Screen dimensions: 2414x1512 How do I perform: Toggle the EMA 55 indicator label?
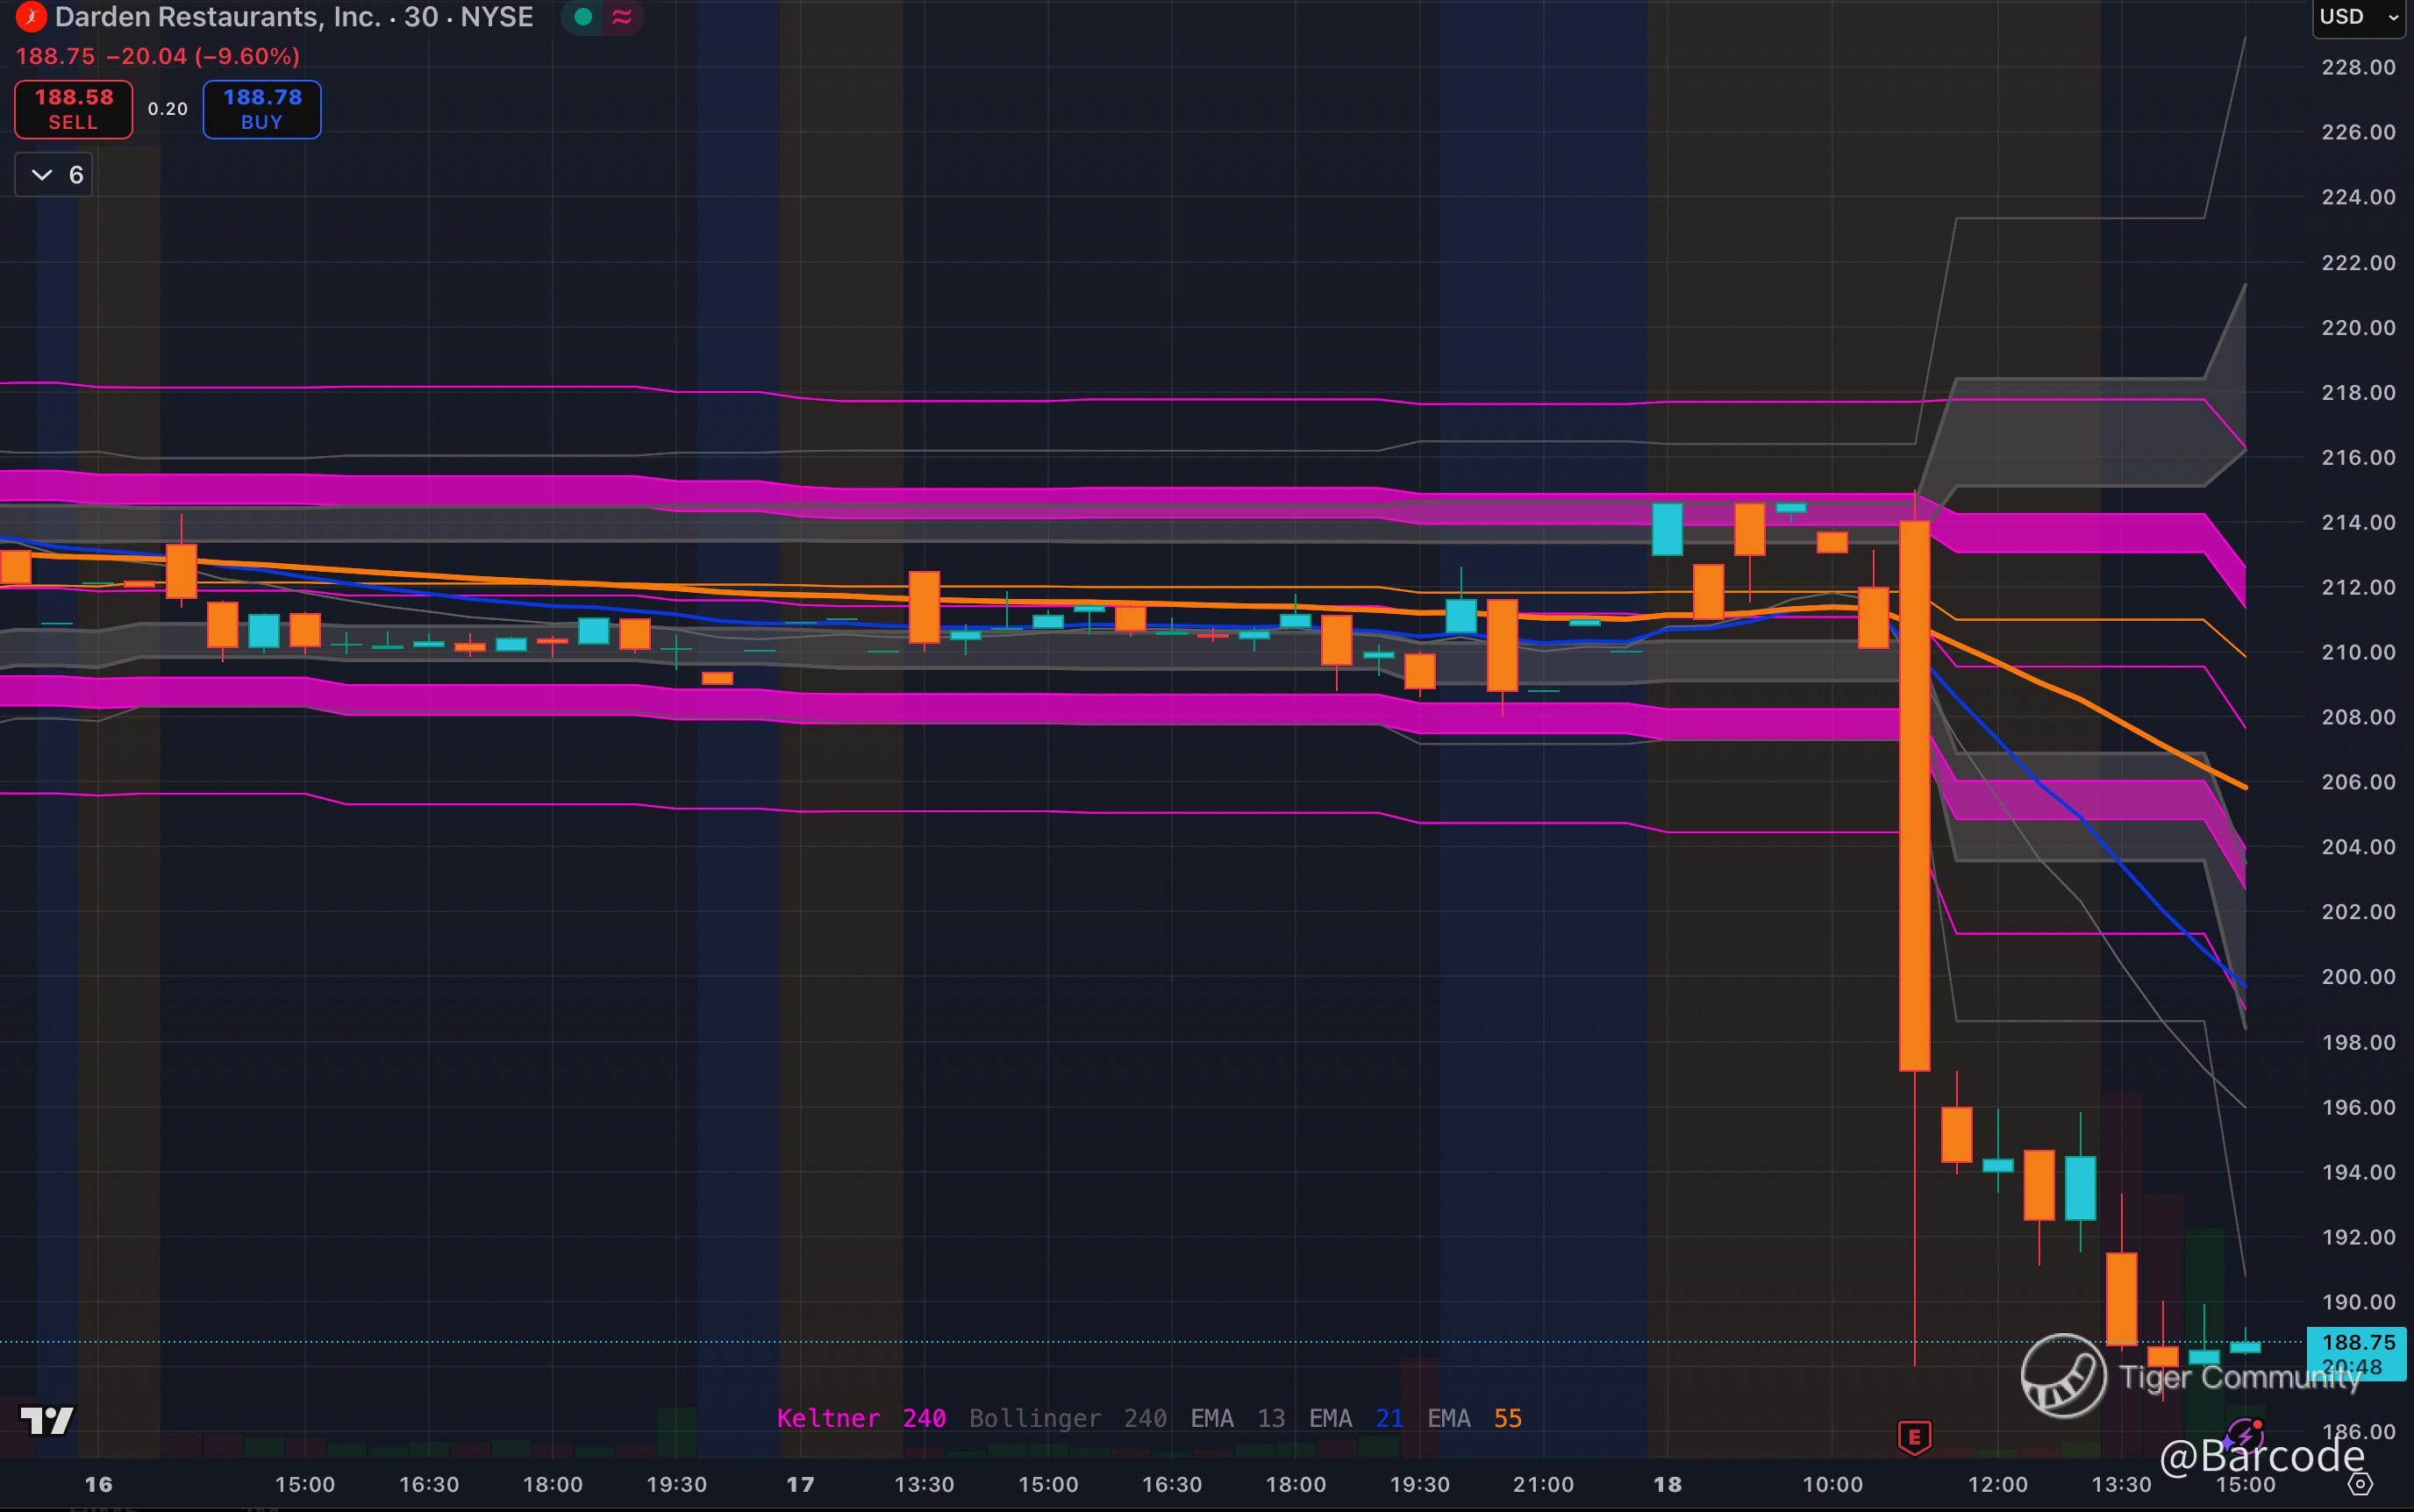[x=1474, y=1418]
